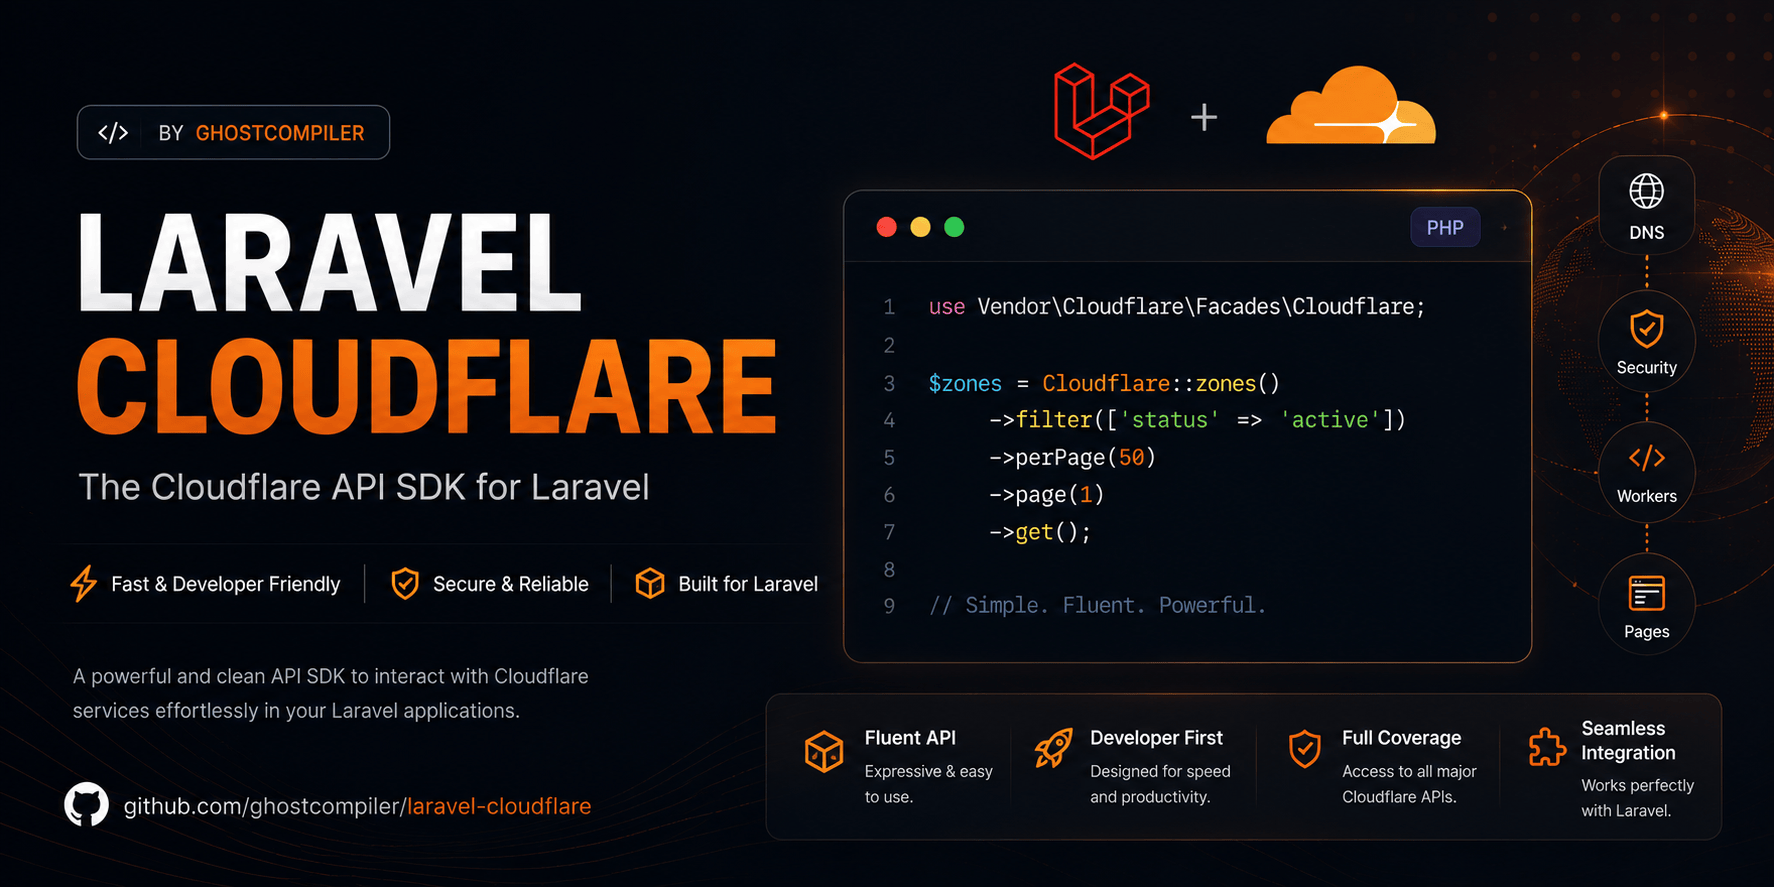Click the shield icon by Secure & Reliable
Viewport: 1774px width, 887px height.
[x=405, y=583]
